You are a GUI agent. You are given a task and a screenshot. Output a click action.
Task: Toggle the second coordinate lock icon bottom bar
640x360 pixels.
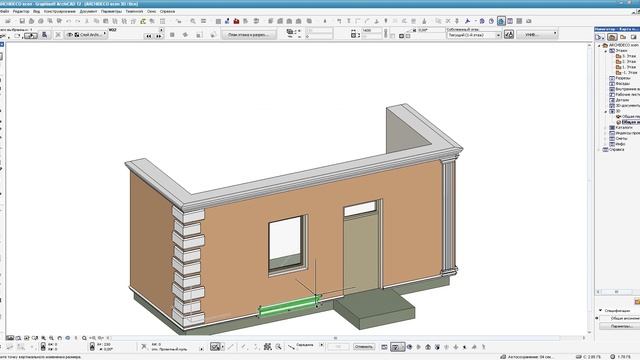click(x=92, y=347)
